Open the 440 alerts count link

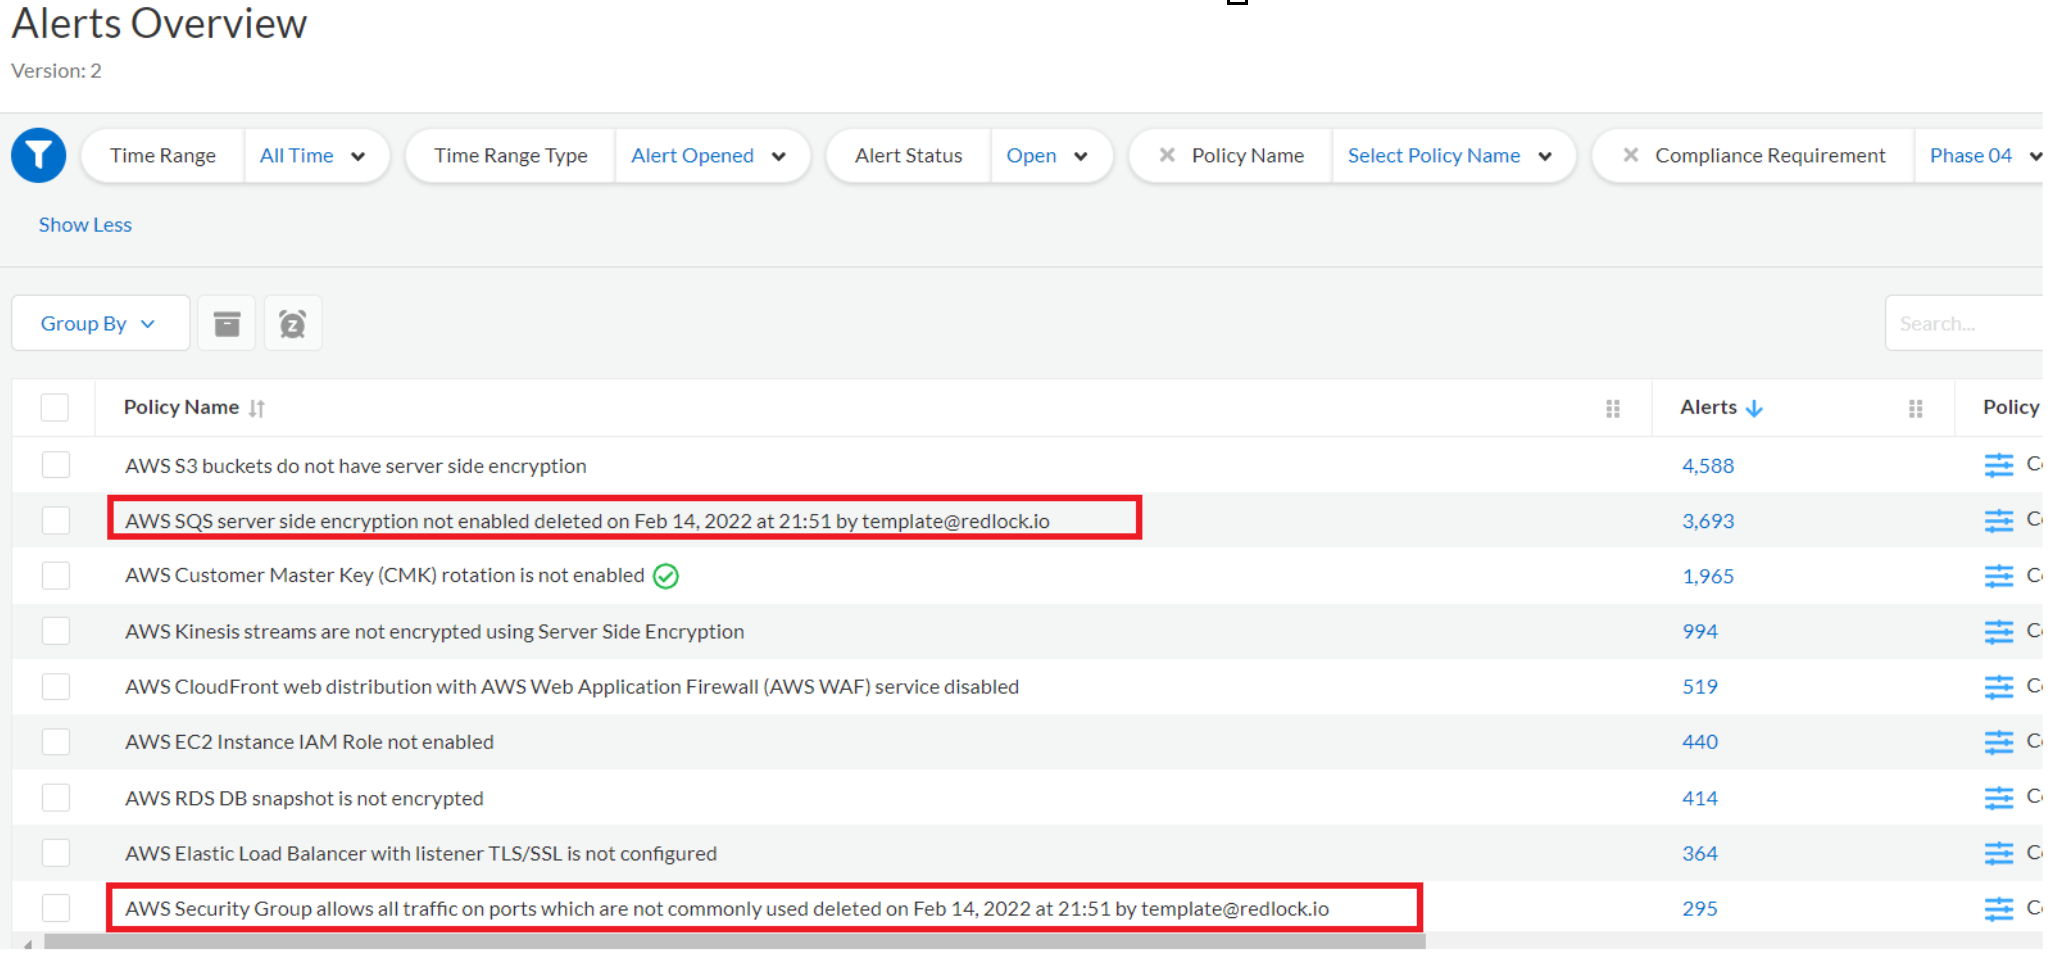[x=1700, y=742]
